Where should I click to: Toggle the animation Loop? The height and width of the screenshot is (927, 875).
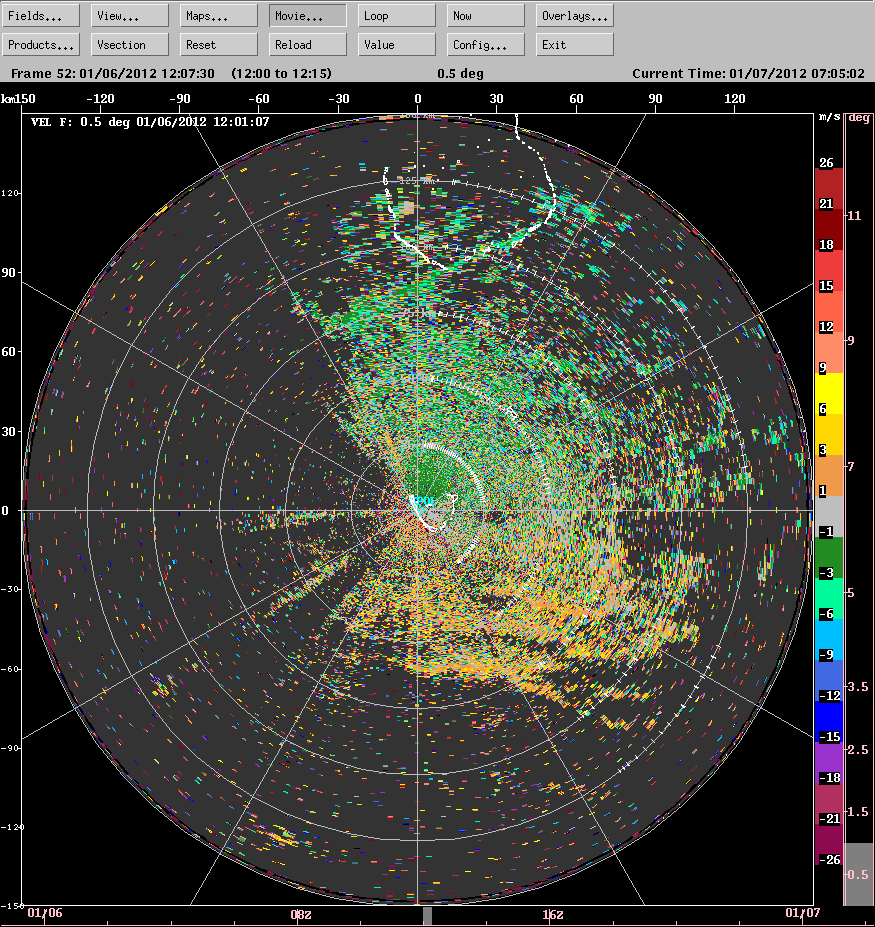[395, 14]
